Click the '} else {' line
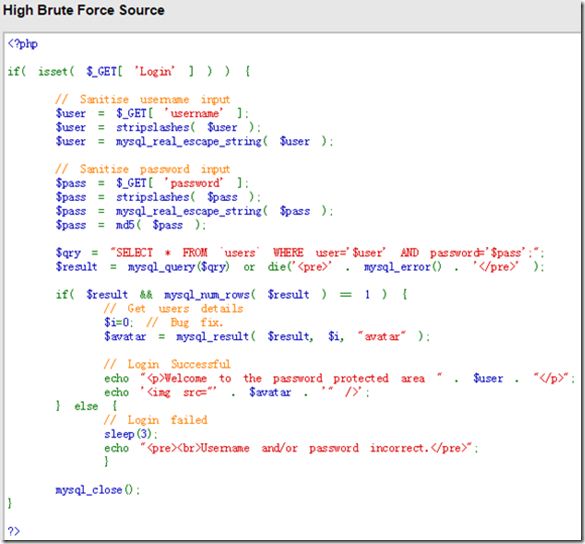This screenshot has height=544, width=585. (x=87, y=406)
